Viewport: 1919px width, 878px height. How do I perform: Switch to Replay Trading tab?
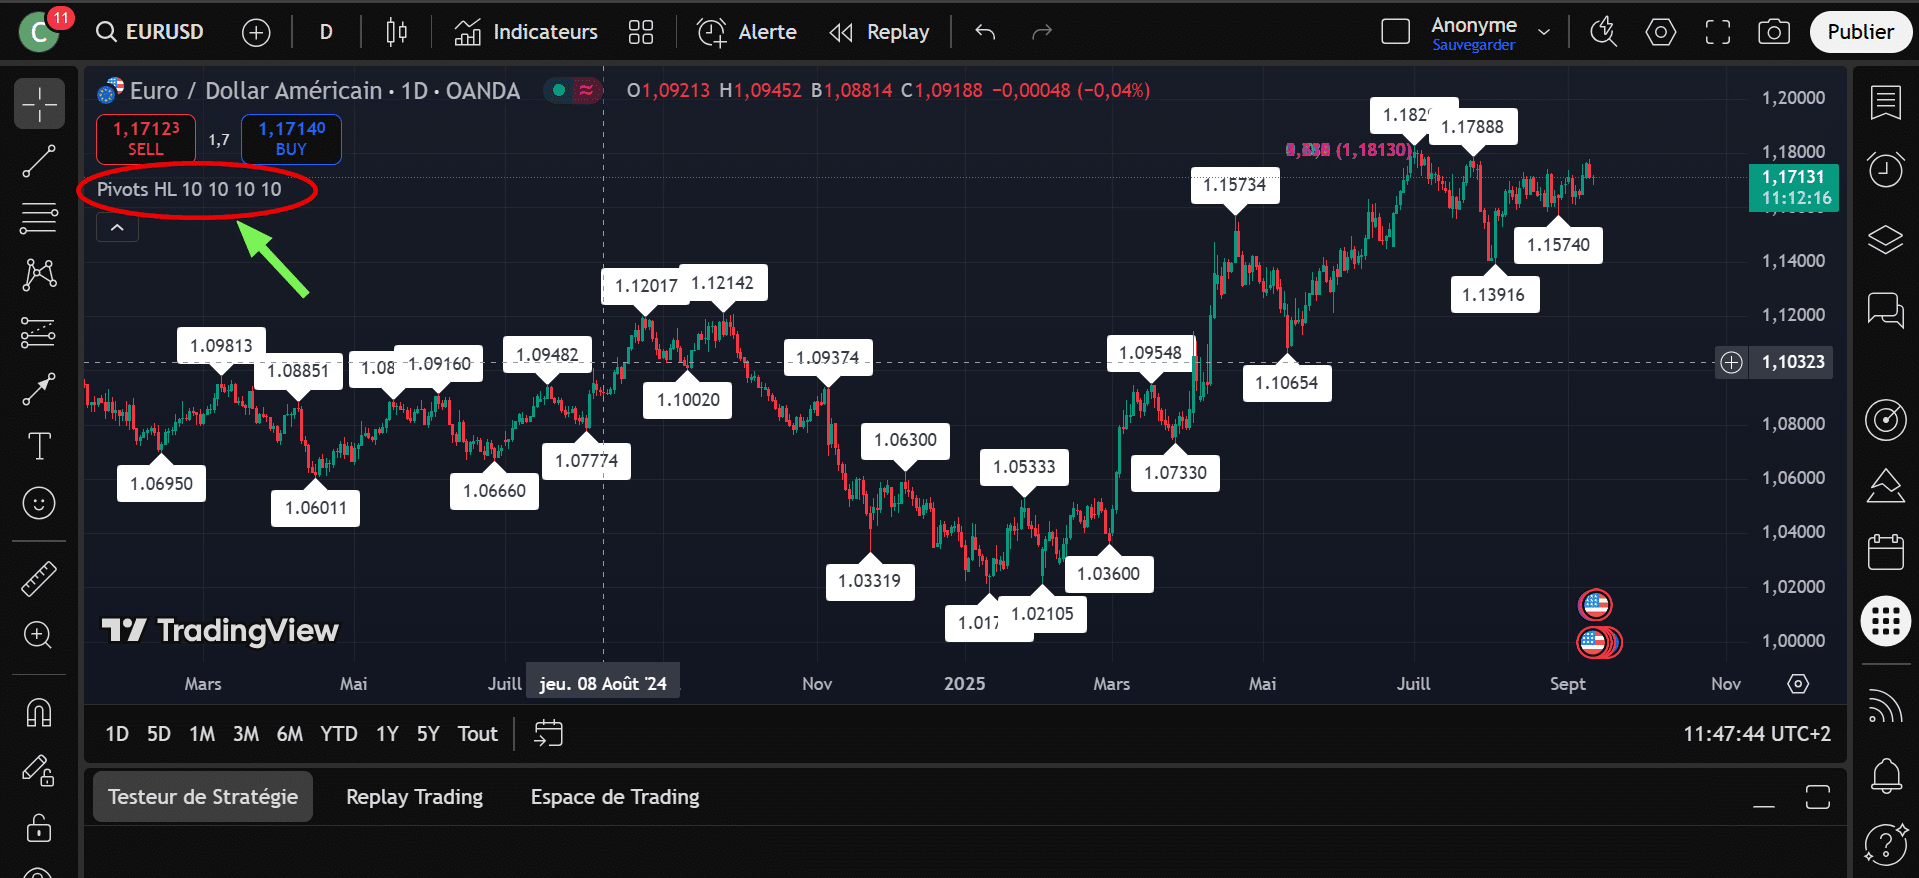pyautogui.click(x=414, y=797)
